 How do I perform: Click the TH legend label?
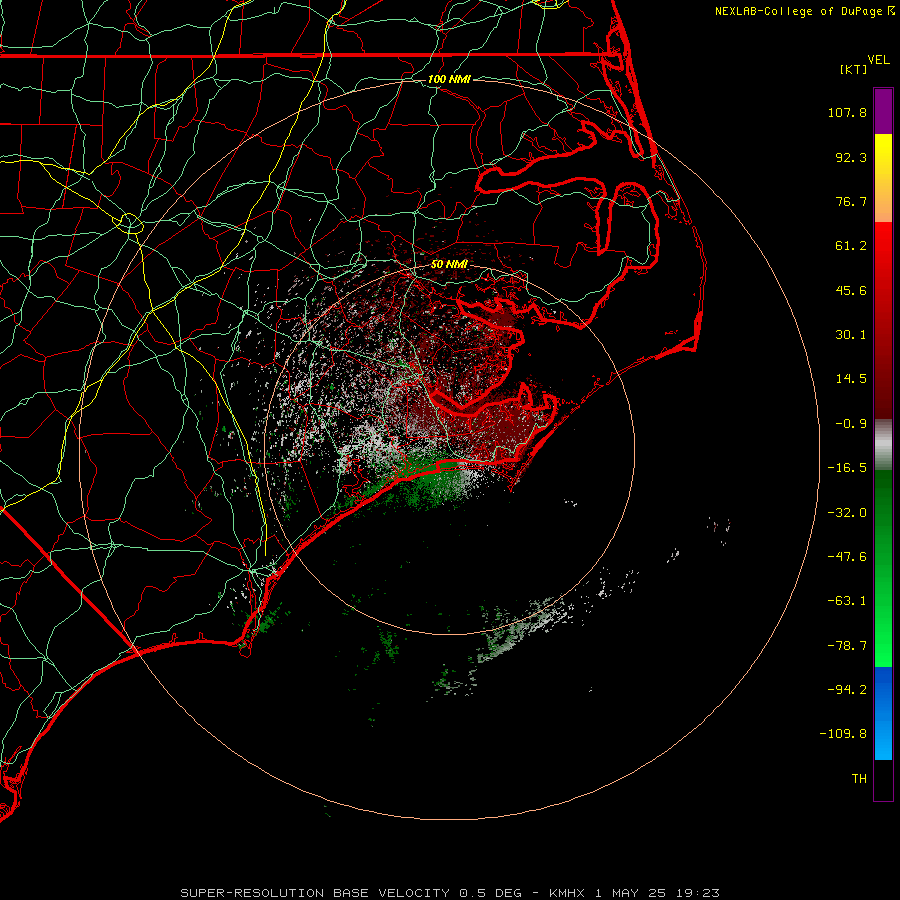tap(859, 779)
